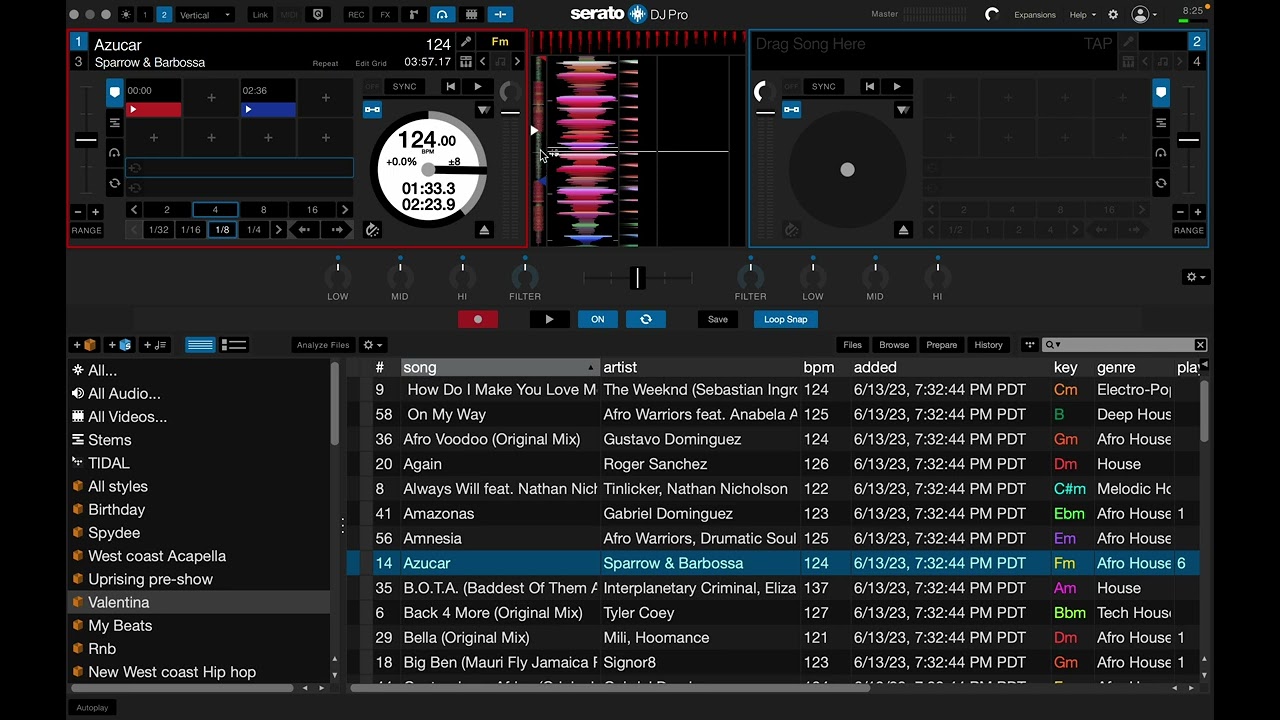Open the Prepare tab
Image resolution: width=1280 pixels, height=720 pixels.
941,345
